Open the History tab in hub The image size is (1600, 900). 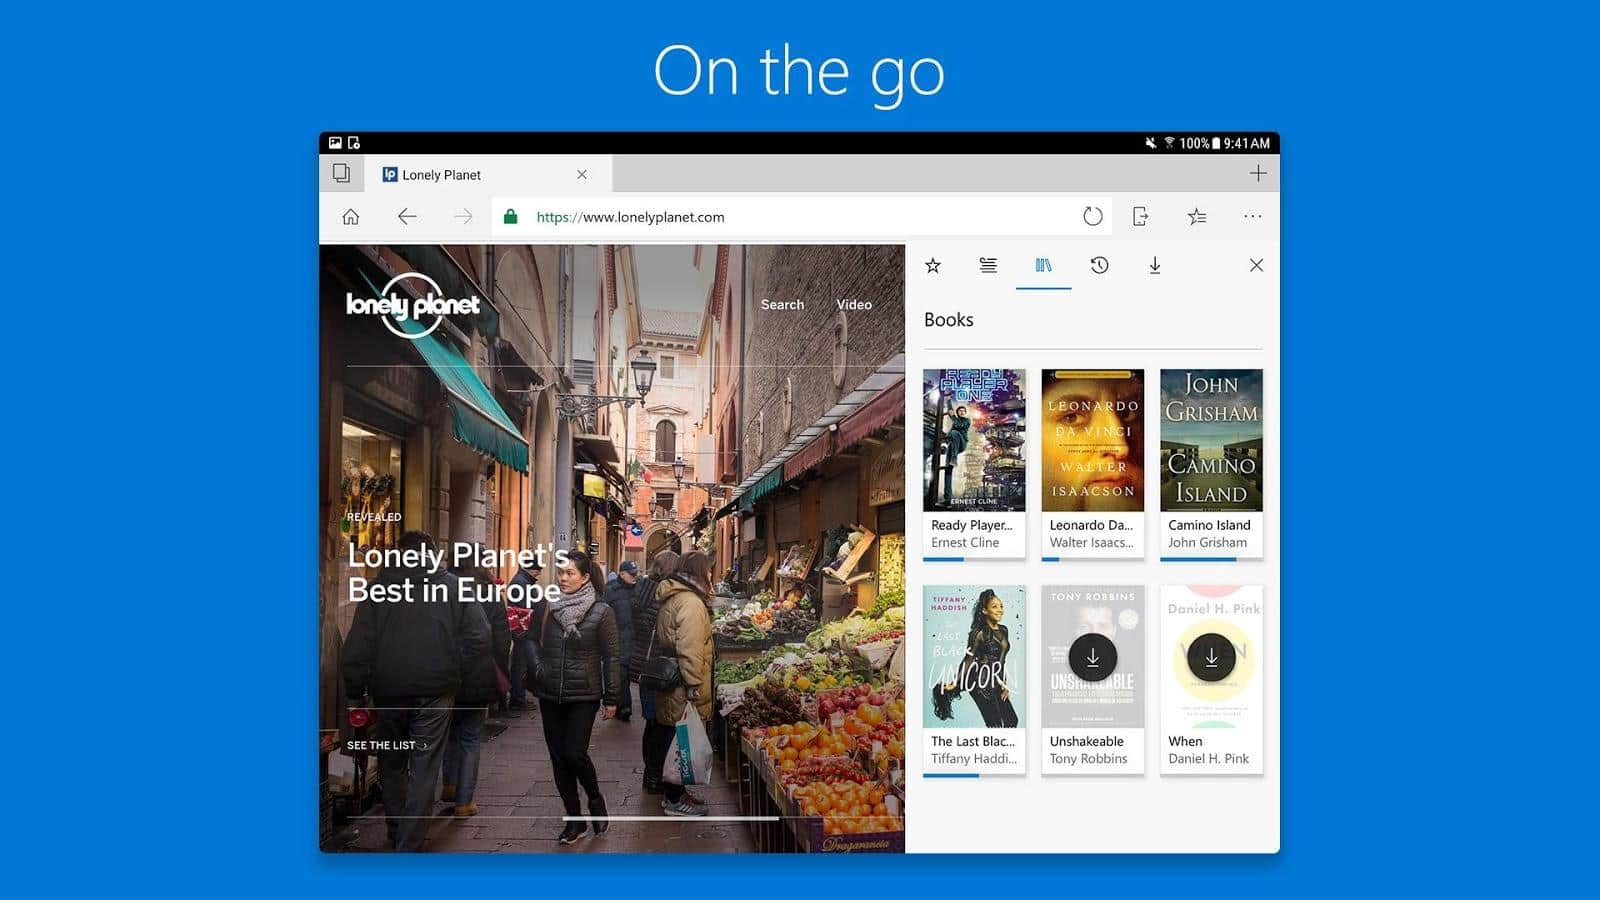[1099, 265]
